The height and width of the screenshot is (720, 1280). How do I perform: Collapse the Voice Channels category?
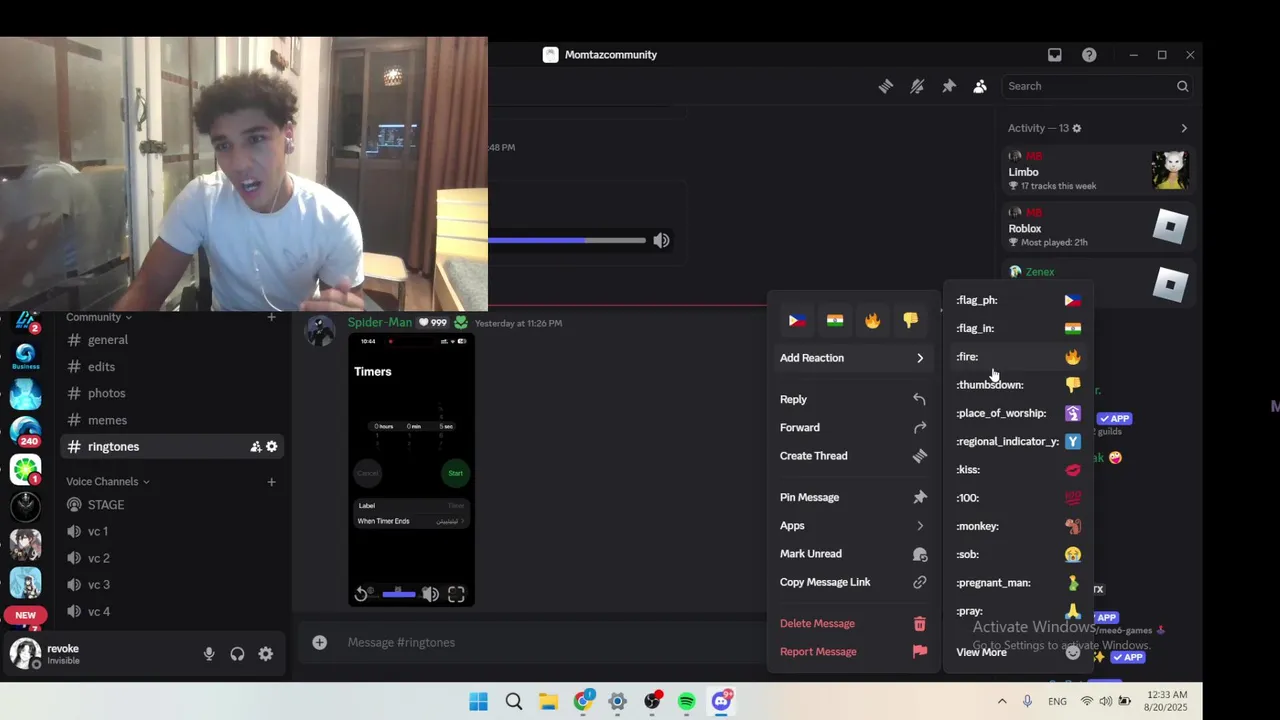pyautogui.click(x=108, y=482)
